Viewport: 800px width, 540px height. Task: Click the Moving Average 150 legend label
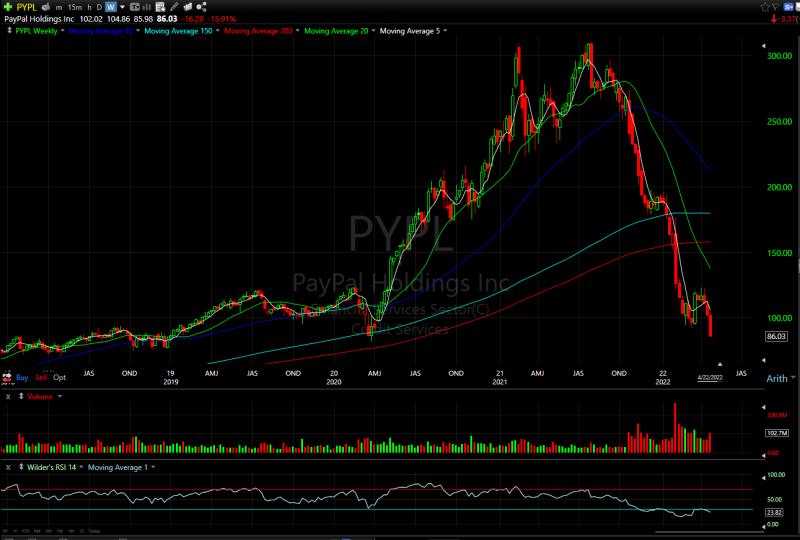(178, 31)
